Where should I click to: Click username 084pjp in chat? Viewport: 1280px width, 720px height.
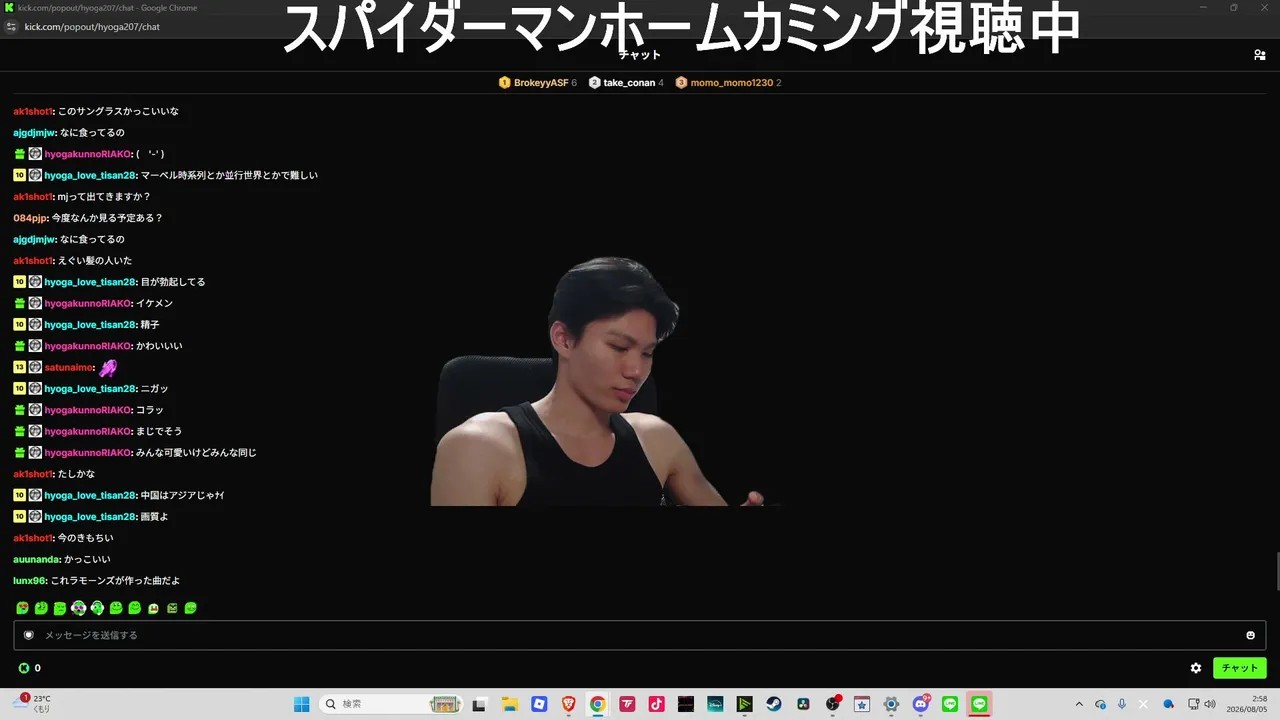pyautogui.click(x=30, y=218)
